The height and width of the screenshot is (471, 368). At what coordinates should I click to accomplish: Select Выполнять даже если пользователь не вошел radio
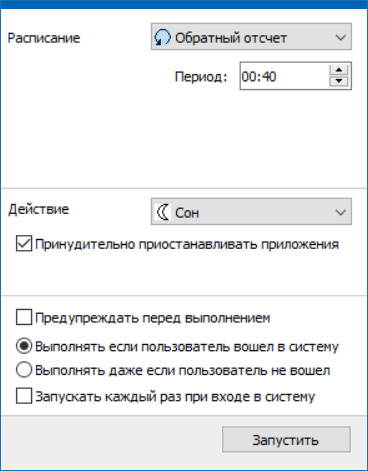click(24, 370)
